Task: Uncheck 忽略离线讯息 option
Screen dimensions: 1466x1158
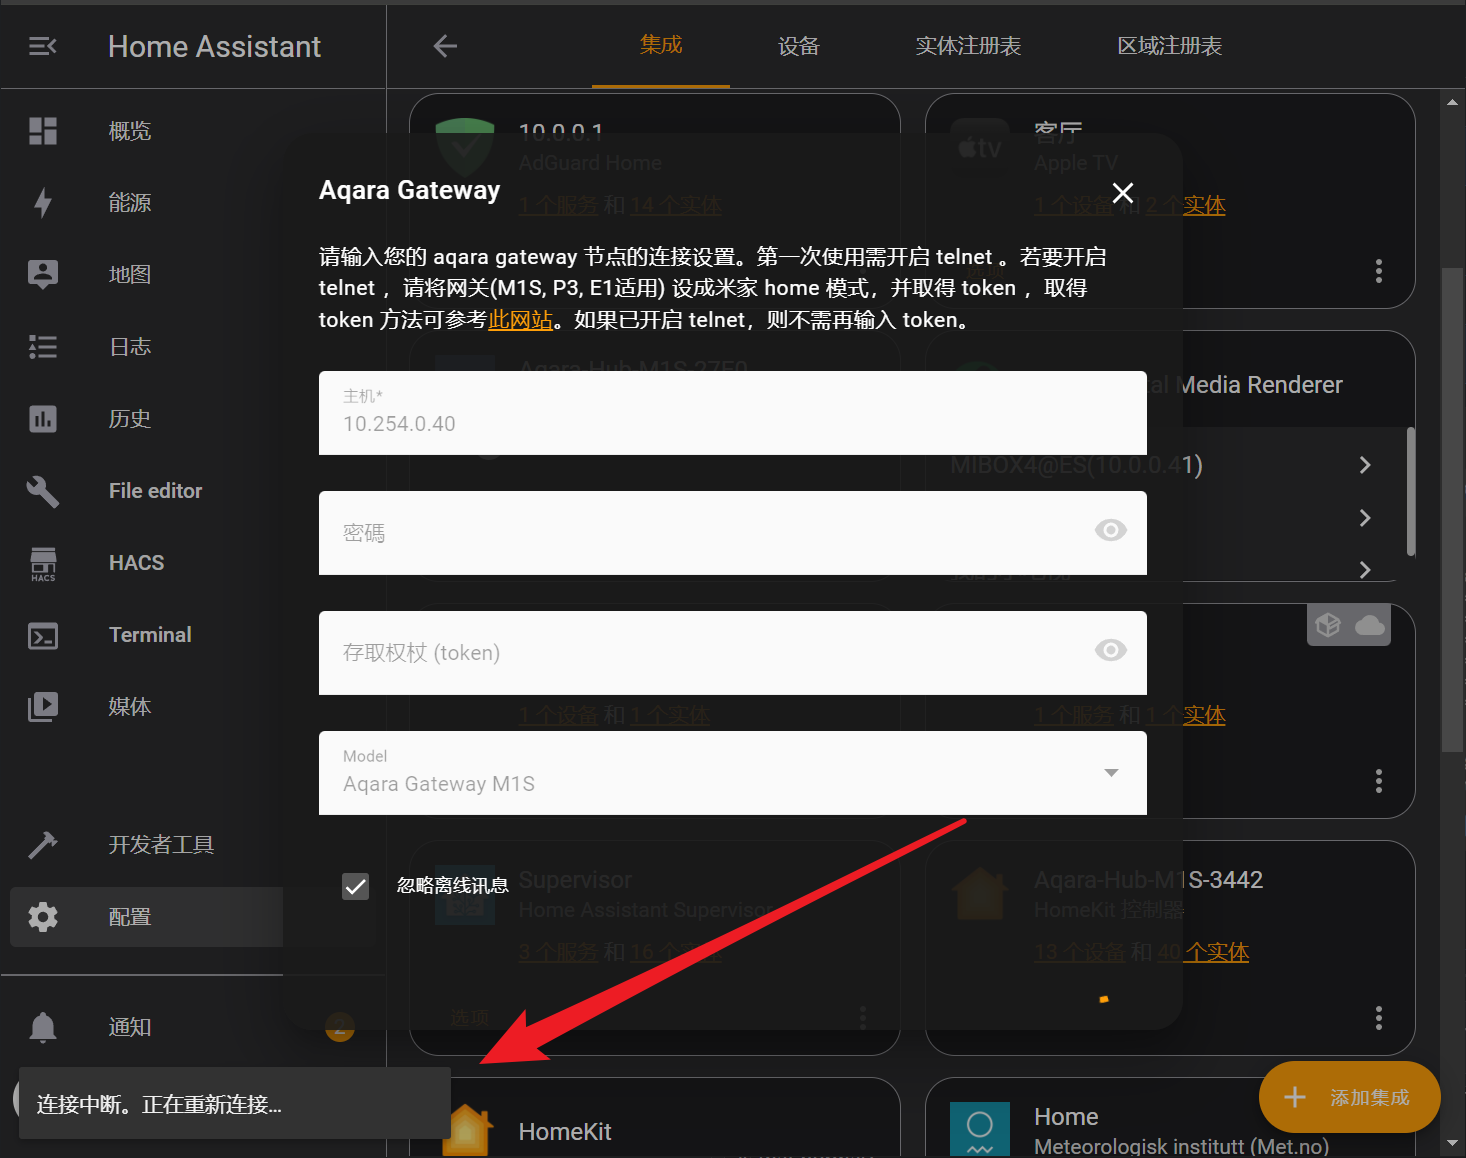Action: [355, 886]
